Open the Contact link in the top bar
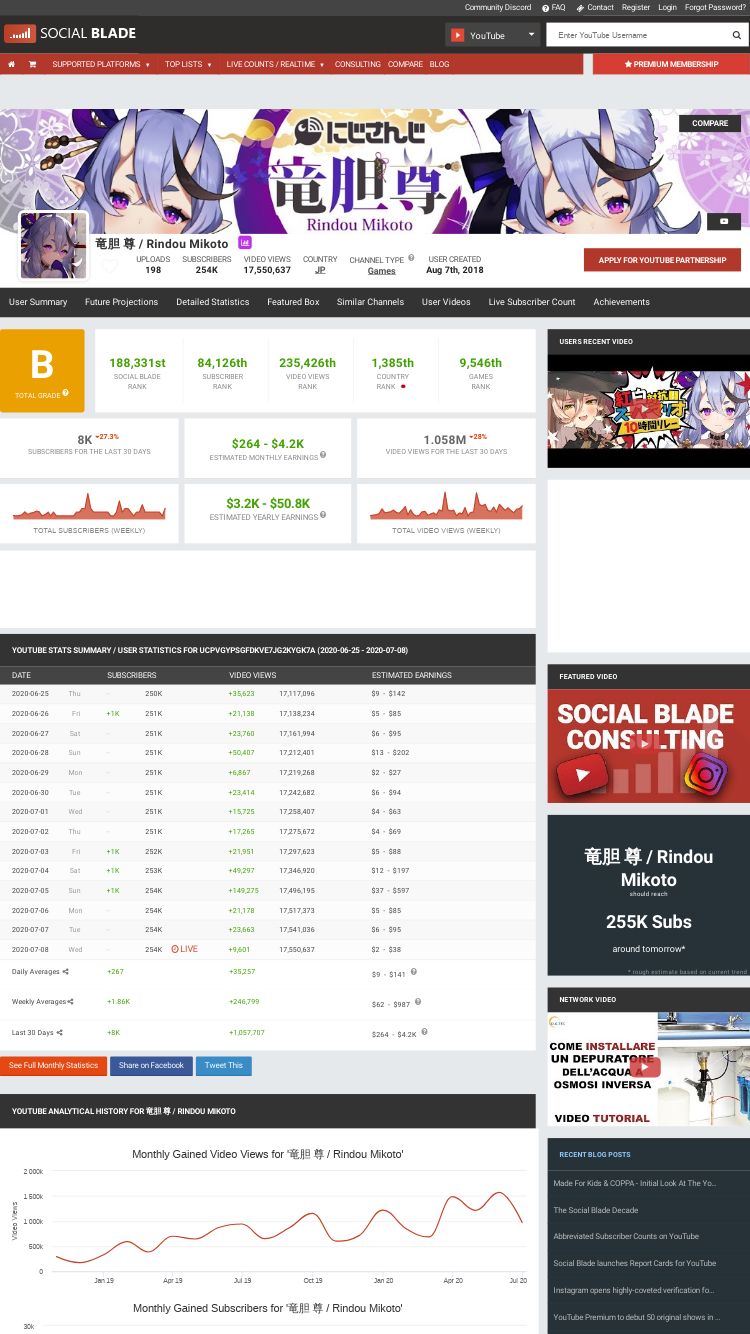The width and height of the screenshot is (750, 1334). tap(596, 7)
